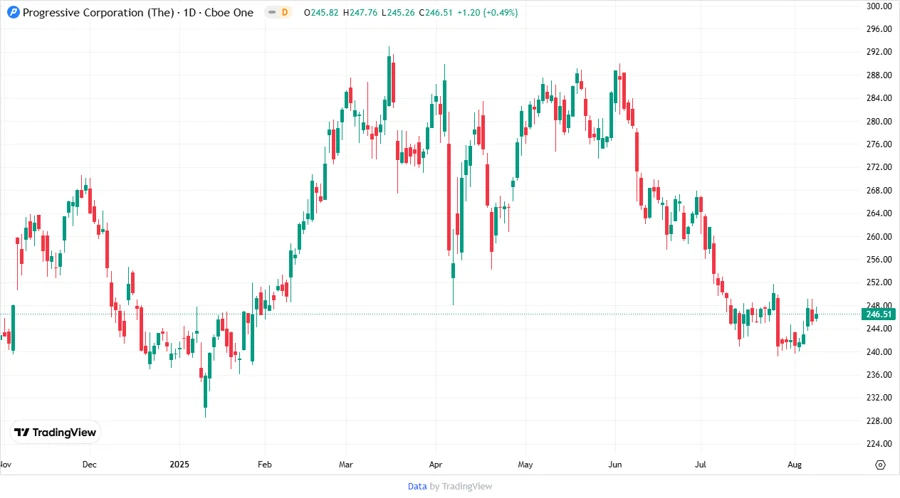Click the 'by TradingView' attribution text
Viewport: 900px width, 498px height.
(461, 486)
